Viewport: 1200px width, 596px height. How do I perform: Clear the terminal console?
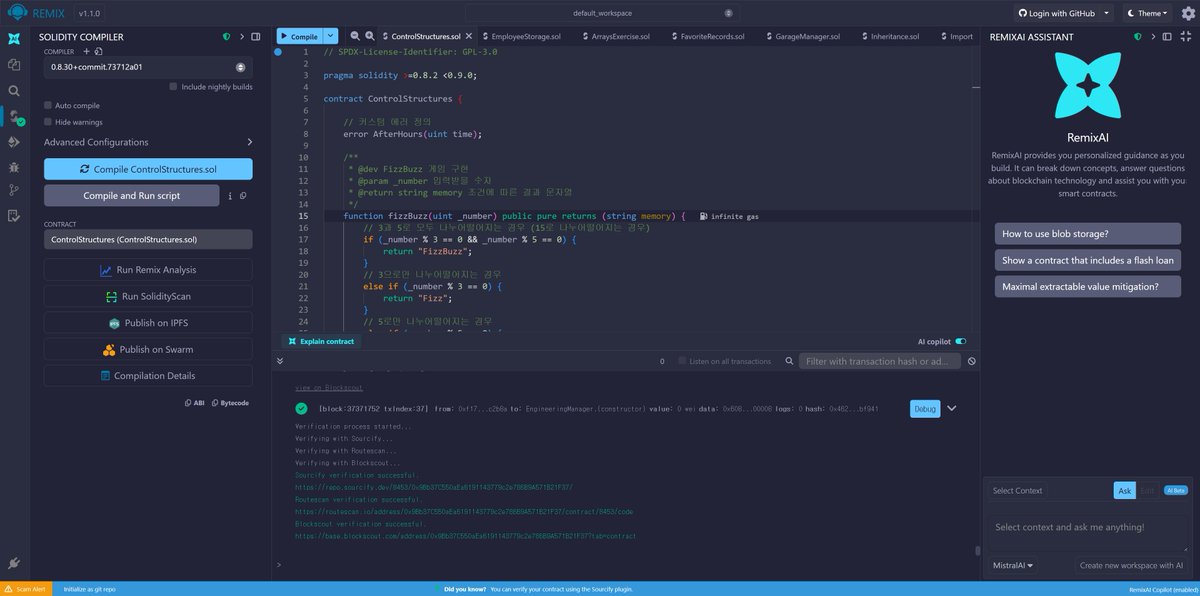(972, 361)
